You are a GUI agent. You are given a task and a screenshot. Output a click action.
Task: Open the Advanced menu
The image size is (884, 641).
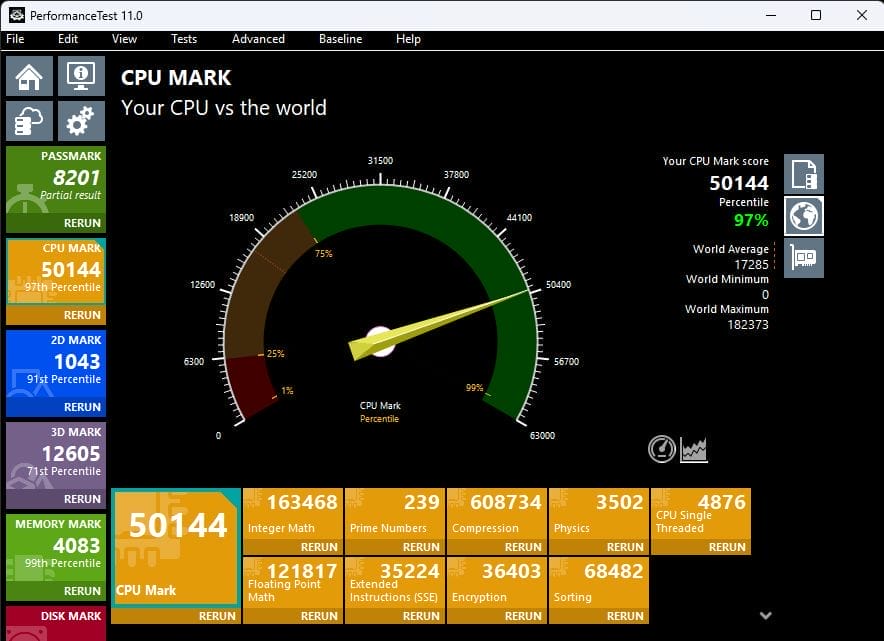(x=258, y=39)
